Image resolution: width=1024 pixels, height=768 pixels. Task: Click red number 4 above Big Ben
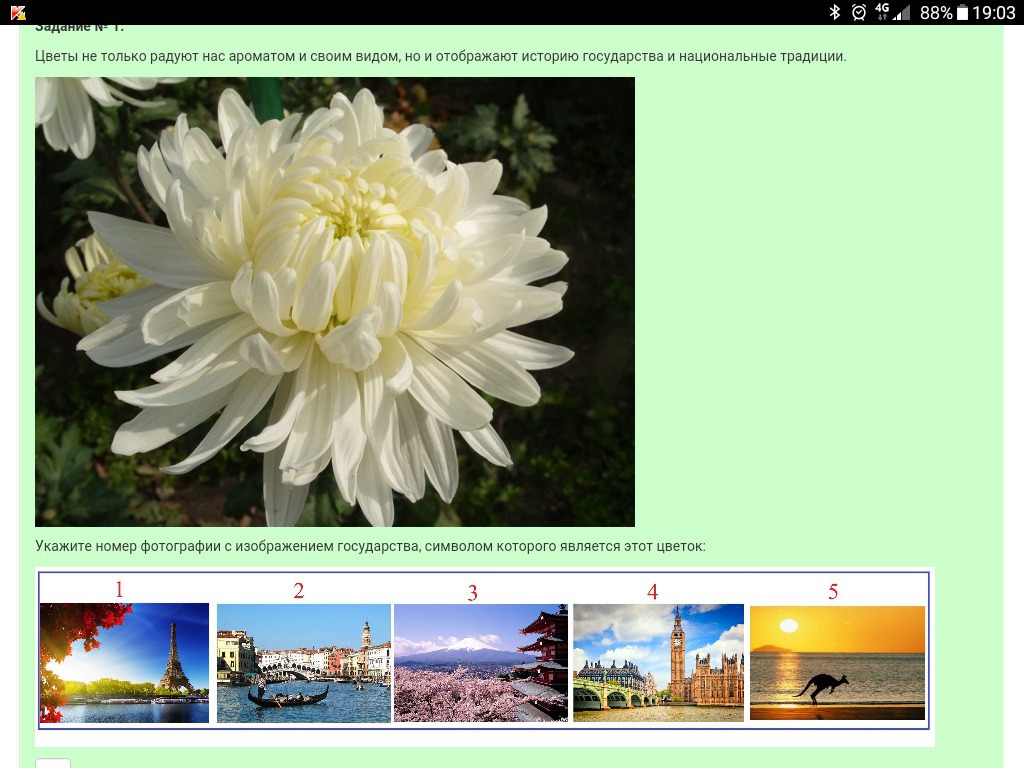[652, 592]
